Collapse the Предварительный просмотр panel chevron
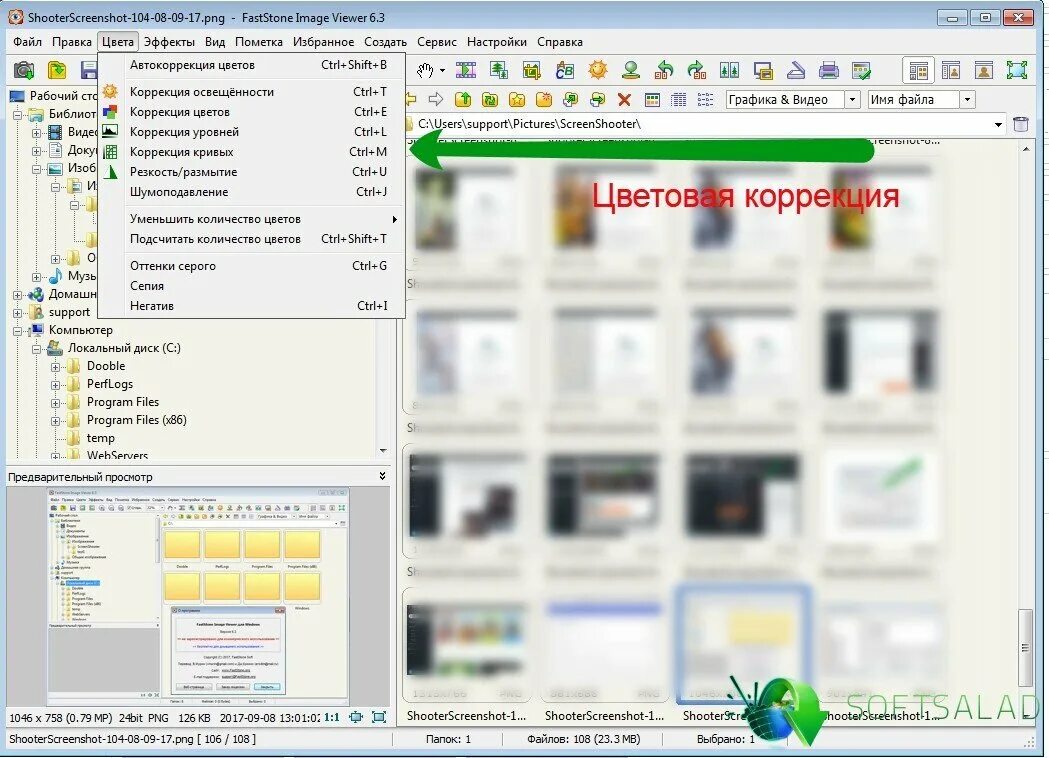The height and width of the screenshot is (758, 1049). 382,476
